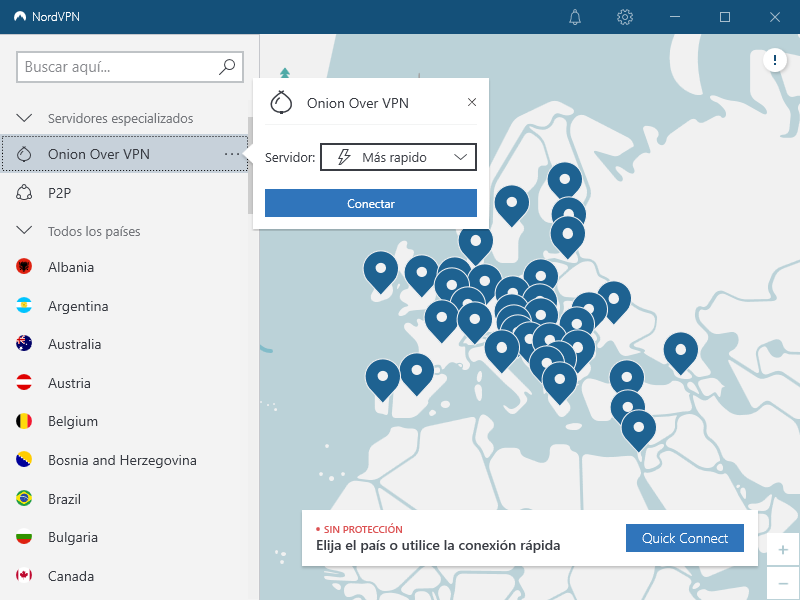Viewport: 800px width, 614px height.
Task: Select Belgium from the country list
Action: [x=124, y=421]
